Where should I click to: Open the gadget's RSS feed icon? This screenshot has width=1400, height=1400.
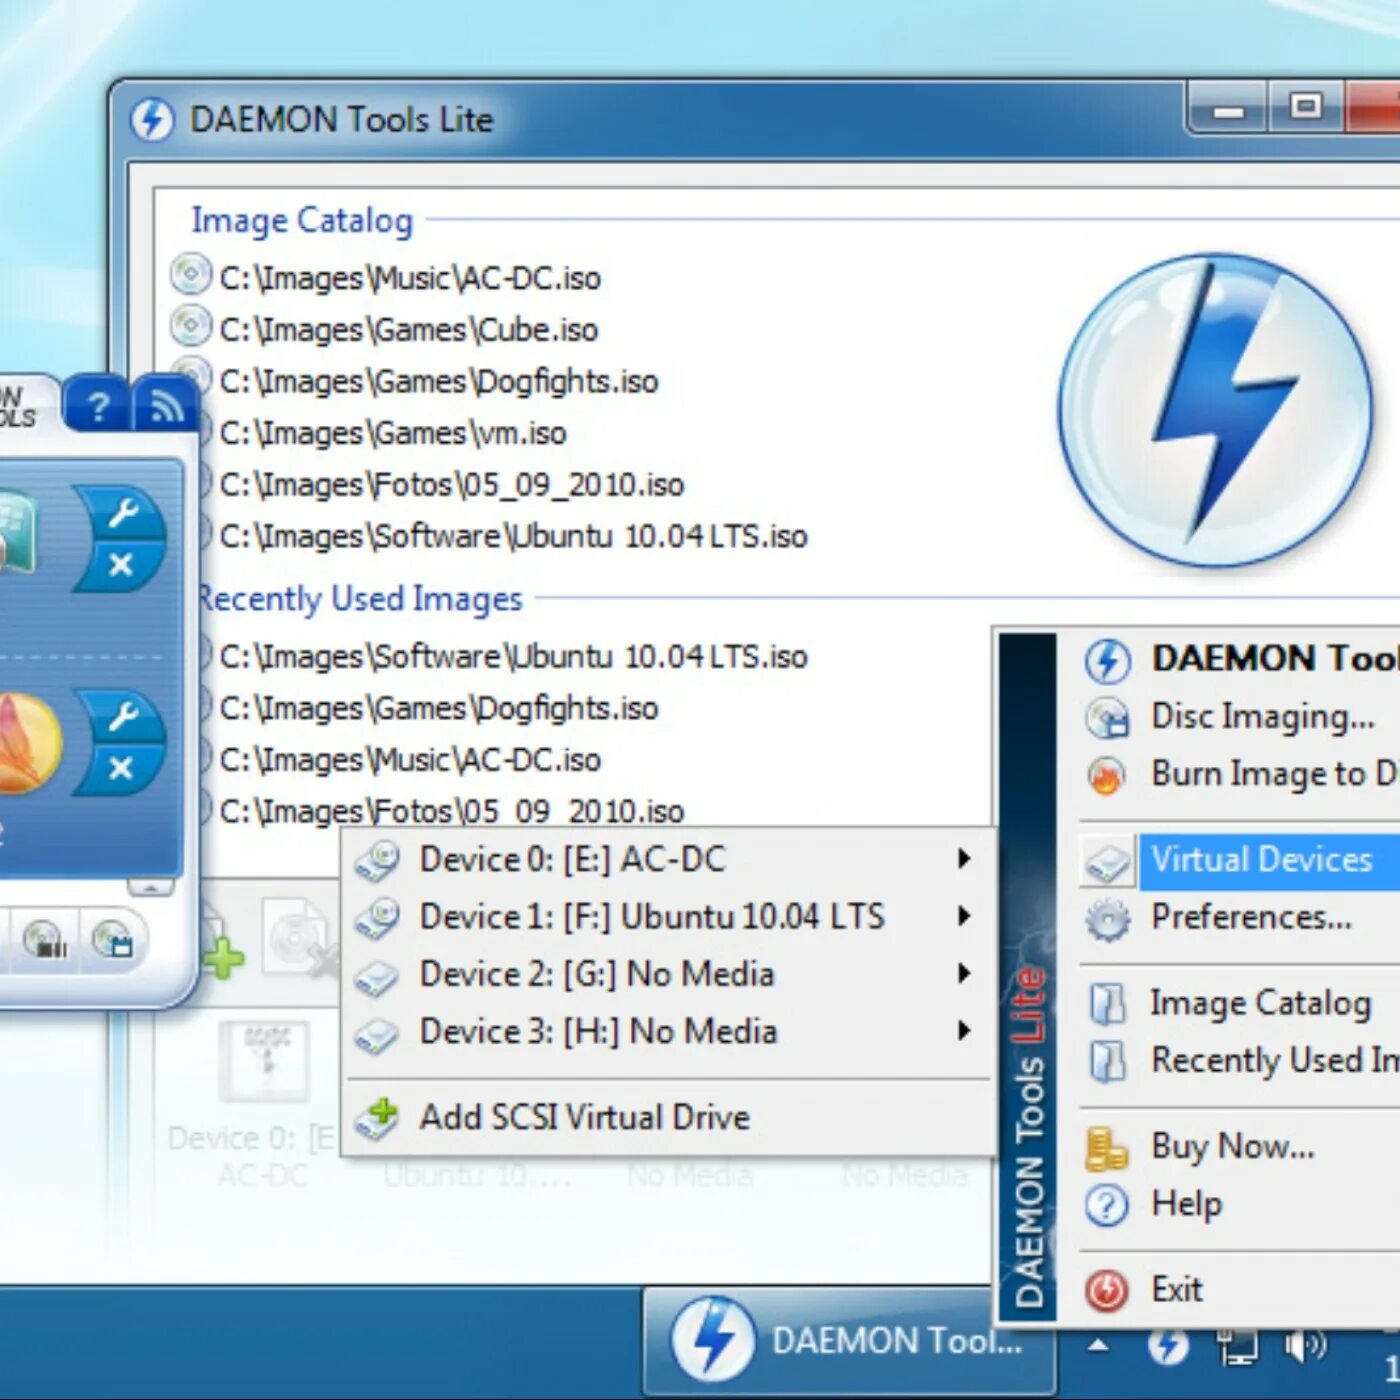click(165, 405)
